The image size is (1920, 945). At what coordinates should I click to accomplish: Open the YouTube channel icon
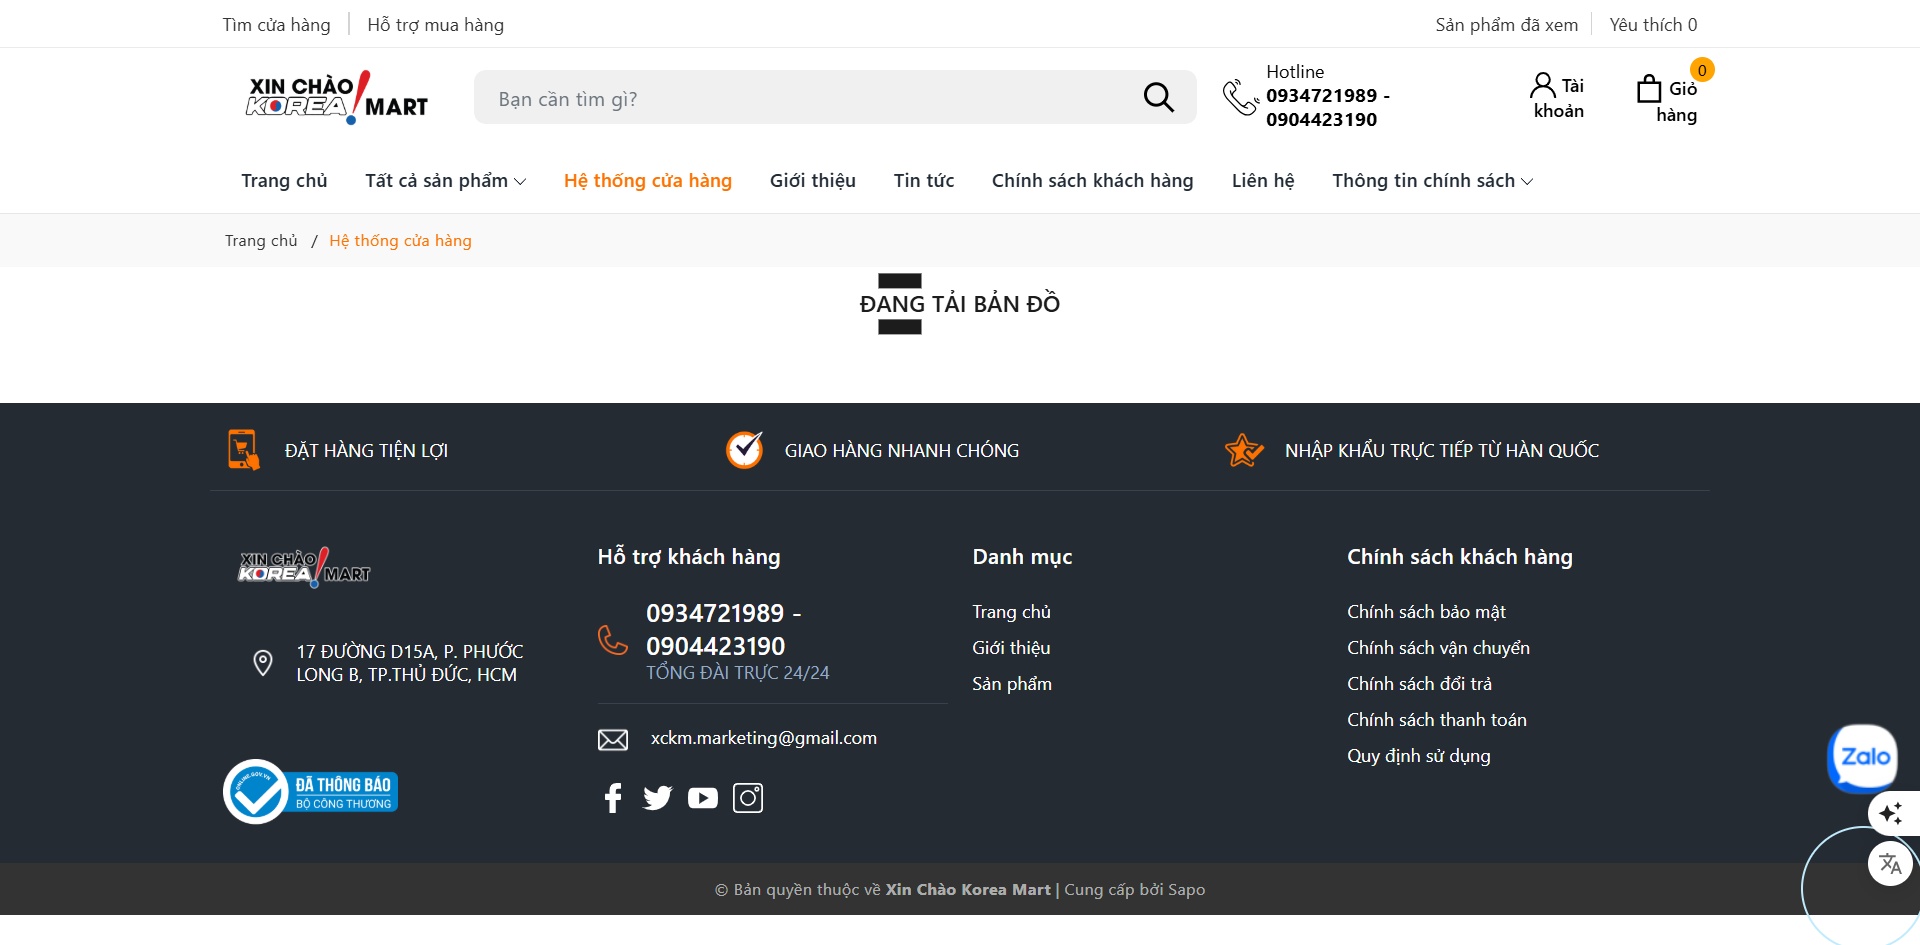pos(702,798)
